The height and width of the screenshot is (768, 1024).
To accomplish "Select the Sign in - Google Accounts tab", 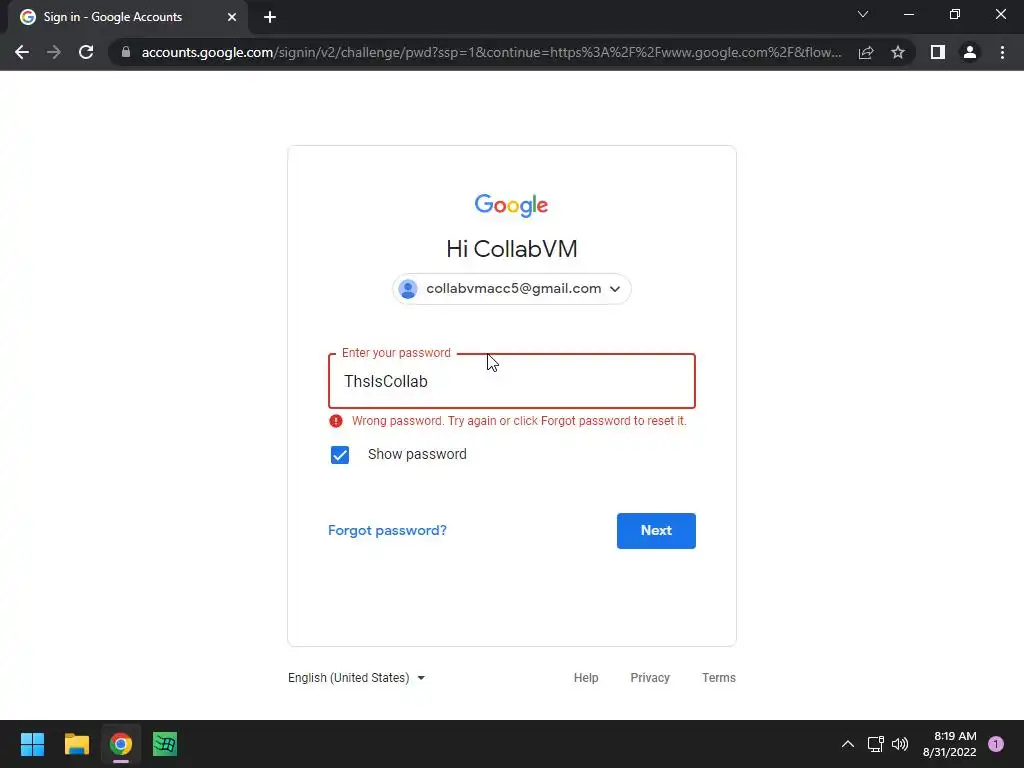I will [x=127, y=17].
